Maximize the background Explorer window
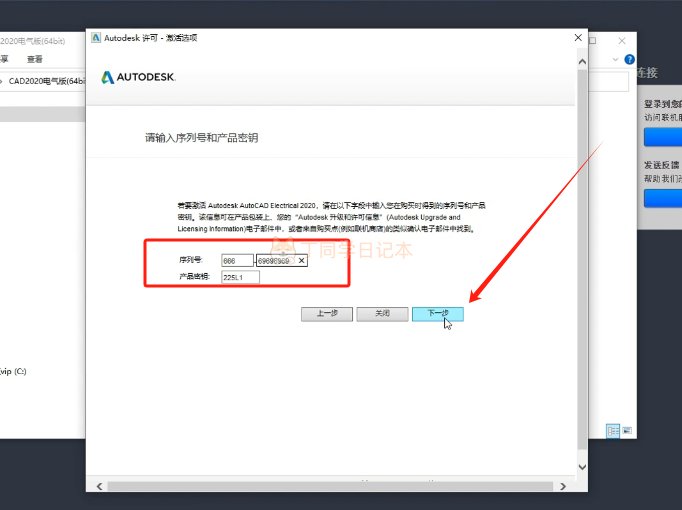This screenshot has height=510, width=682. pyautogui.click(x=592, y=41)
